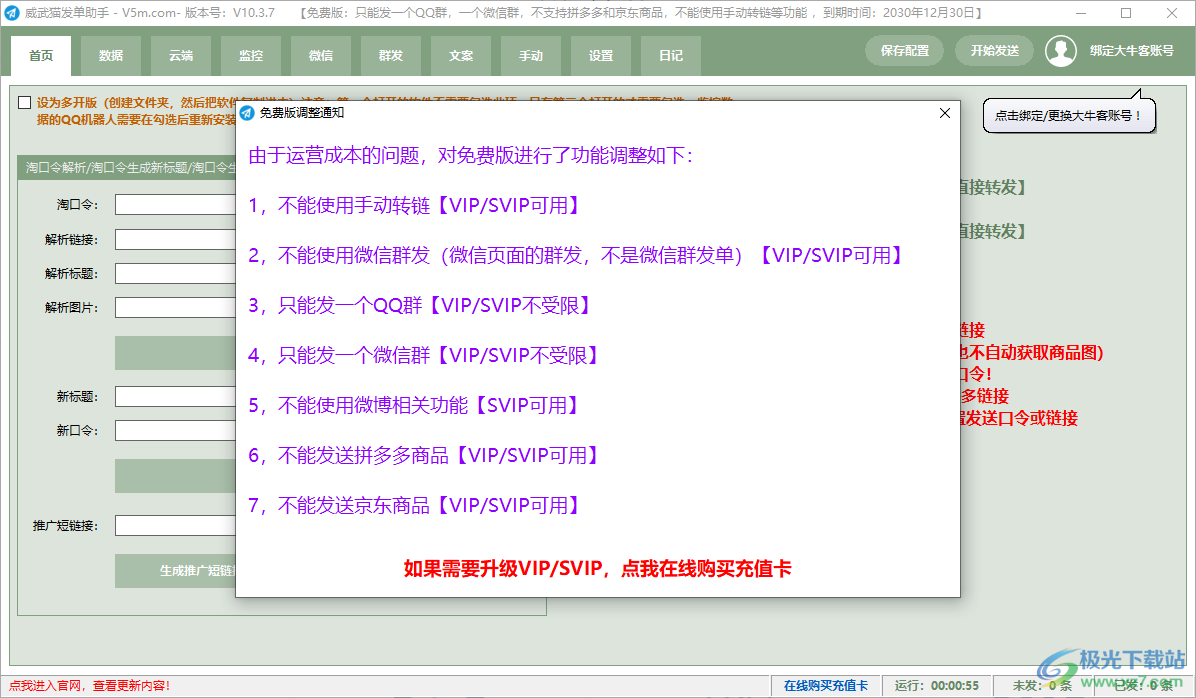The width and height of the screenshot is (1196, 698).
Task: Click the 运行: 00:00:55 status entry
Action: (937, 686)
